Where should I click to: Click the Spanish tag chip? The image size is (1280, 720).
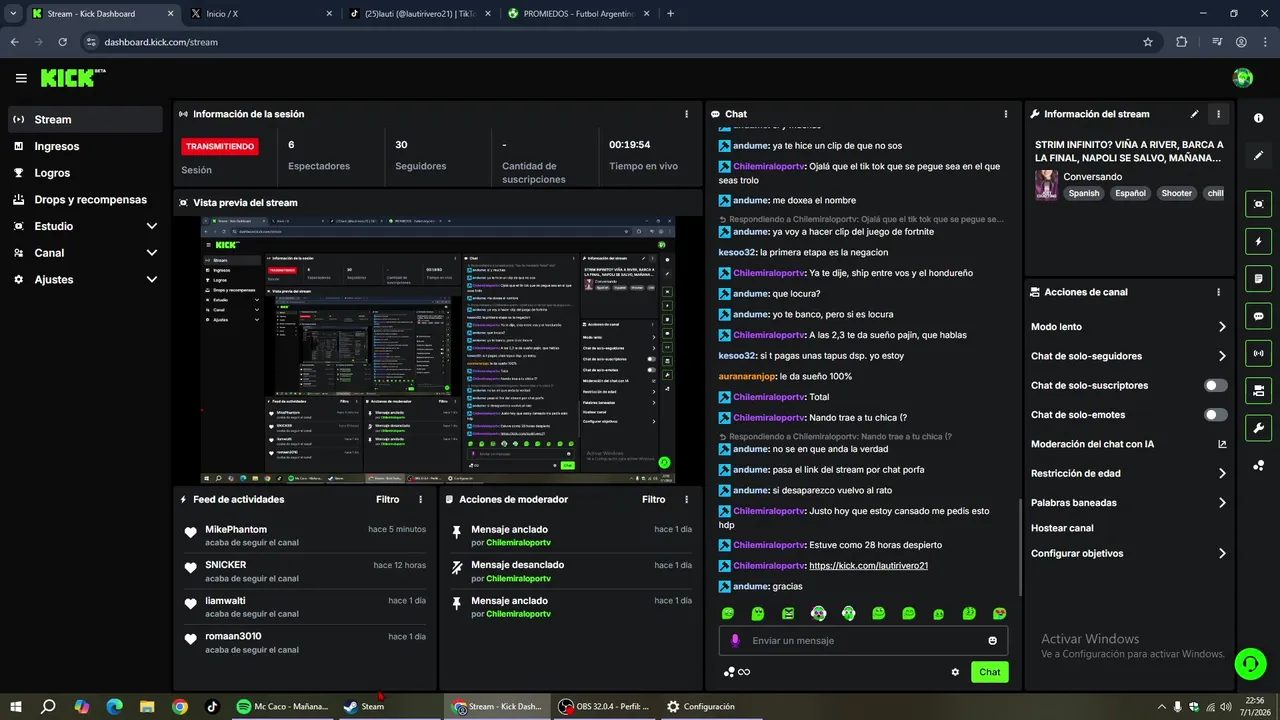tap(1083, 193)
